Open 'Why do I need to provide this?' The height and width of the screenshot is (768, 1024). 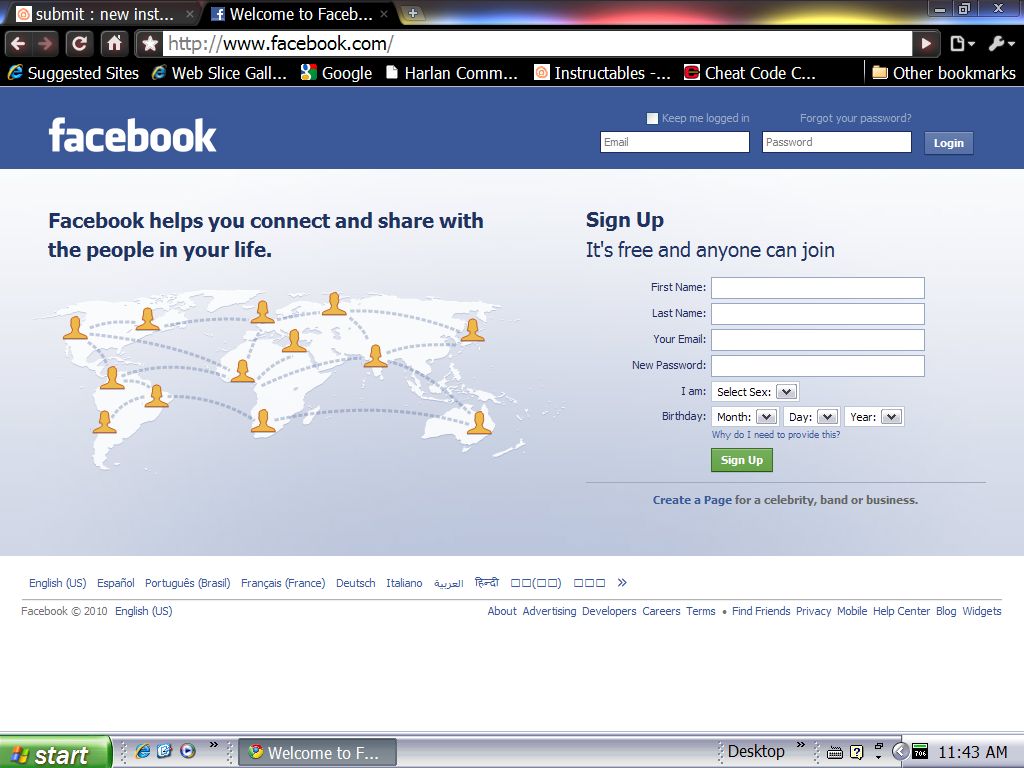pos(776,434)
